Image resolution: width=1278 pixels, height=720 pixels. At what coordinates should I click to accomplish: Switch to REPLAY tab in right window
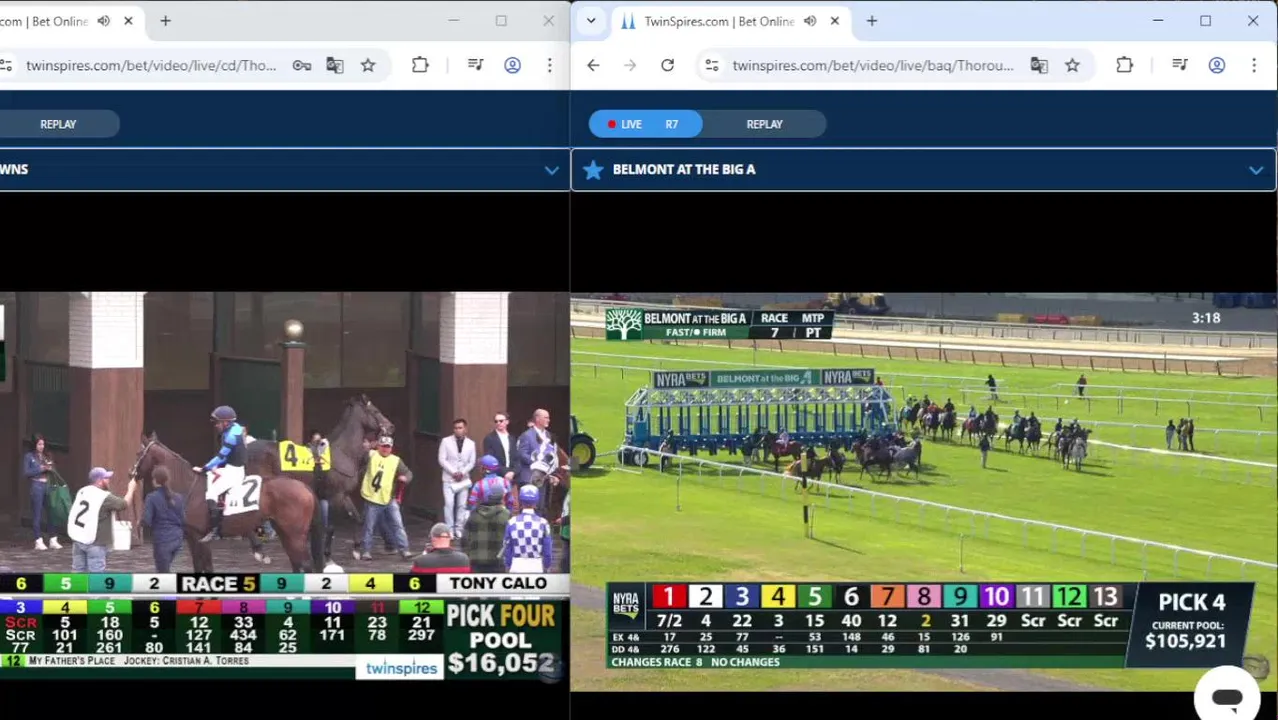point(764,124)
